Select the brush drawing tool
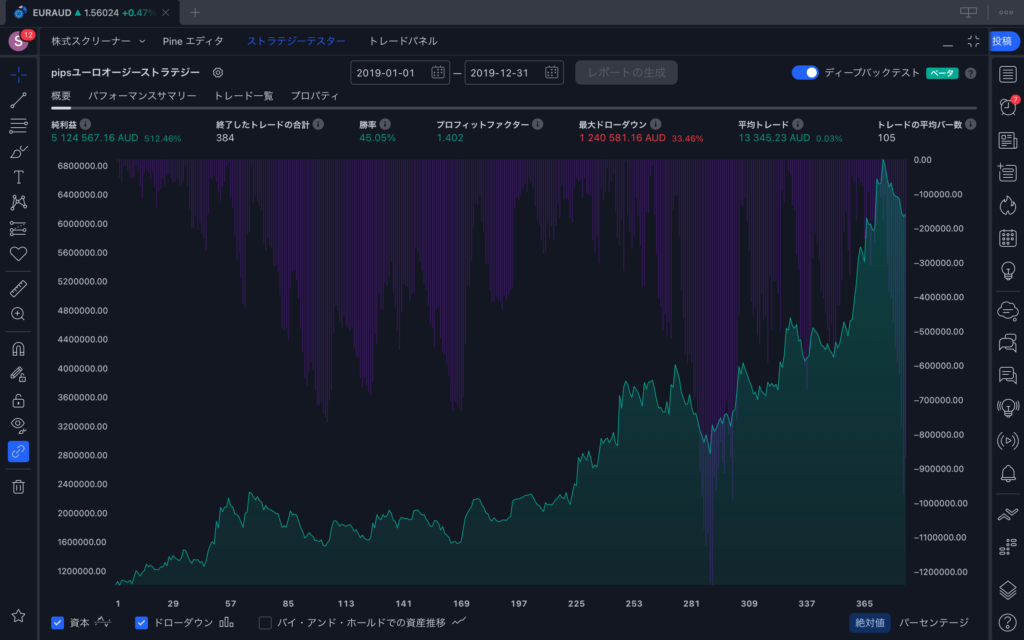 point(18,152)
